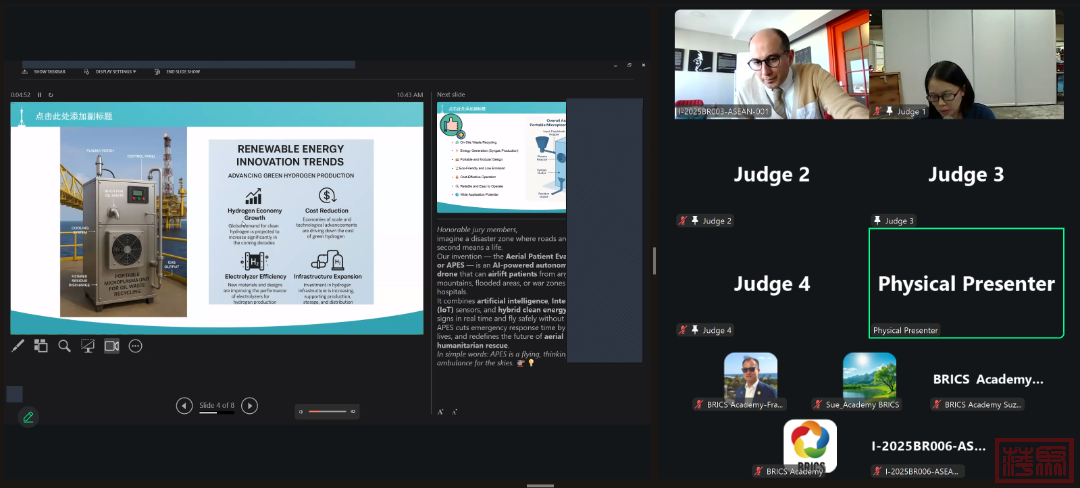Screen dimensions: 1080x488
Task: Select the Physical Presenter video tile
Action: [x=966, y=283]
